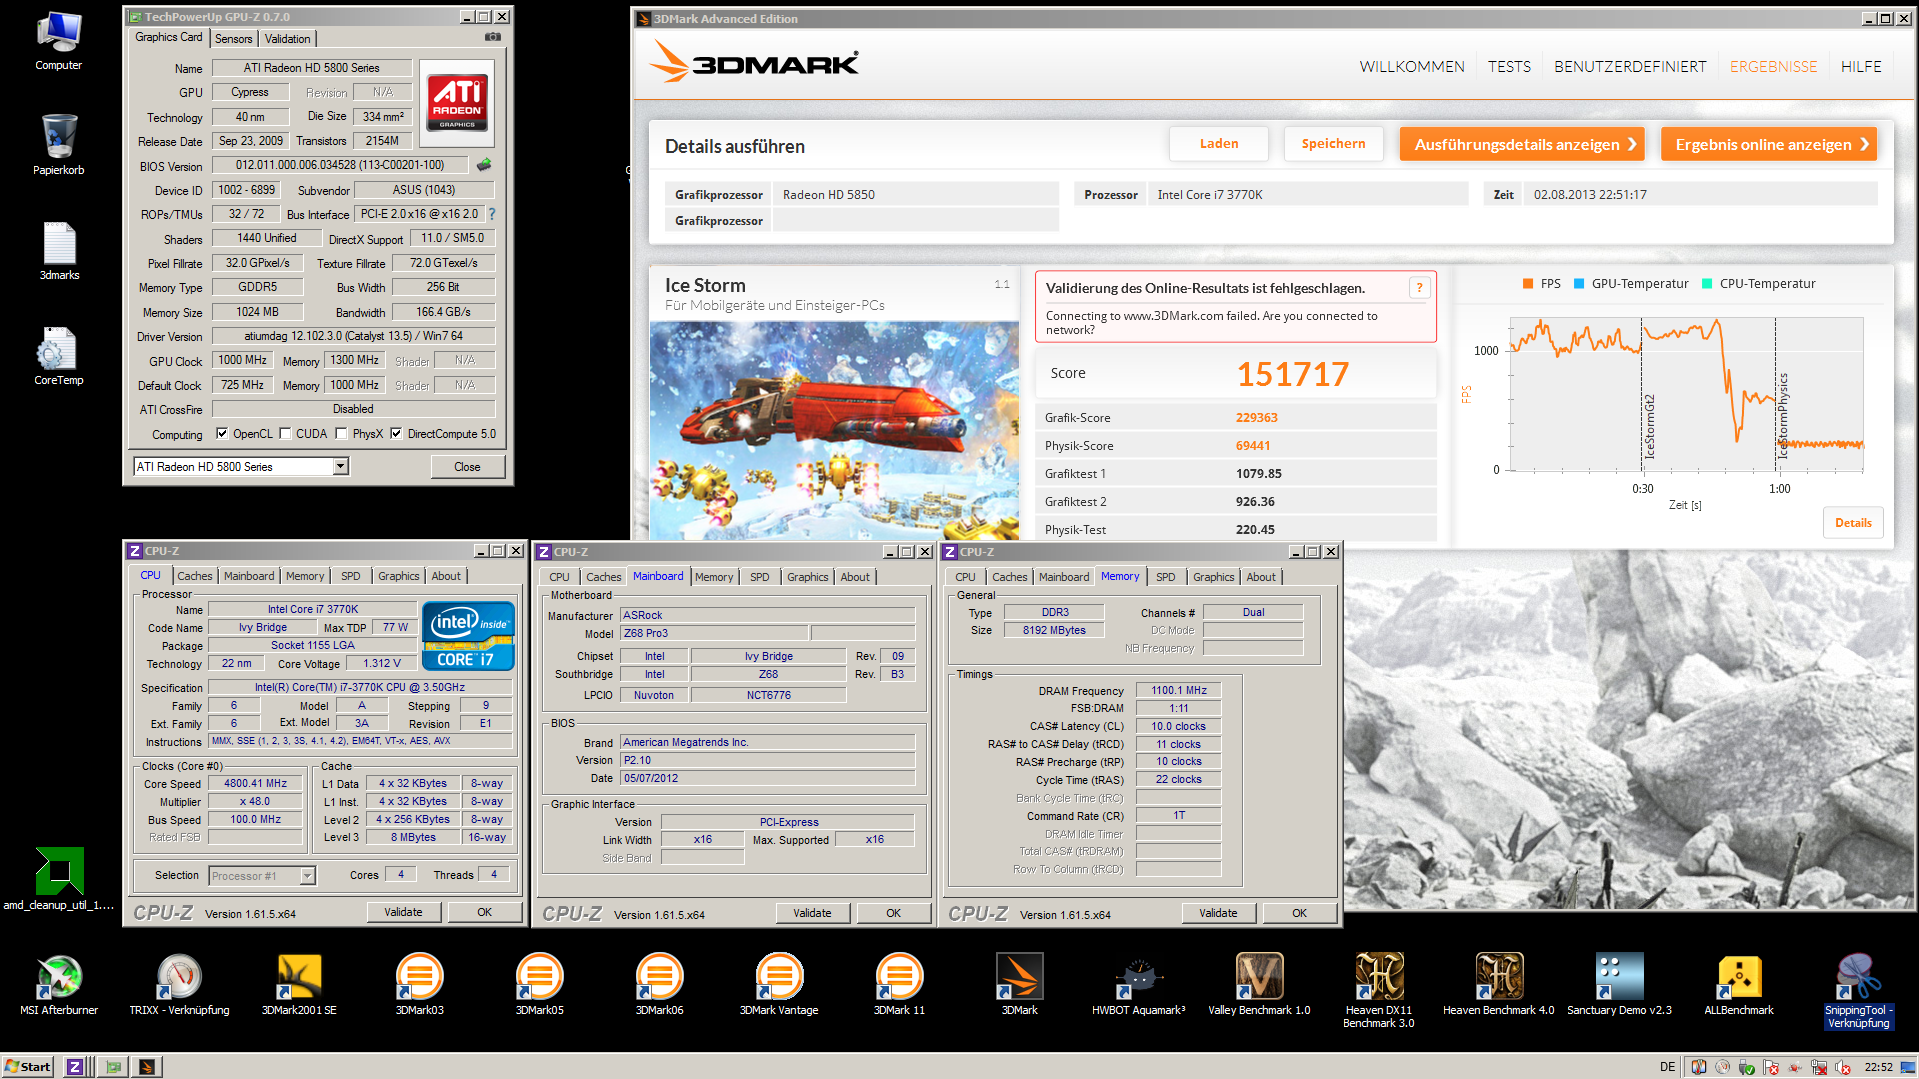The image size is (1919, 1079).
Task: Open the SPD tab in left CPU-Z window
Action: coord(350,576)
